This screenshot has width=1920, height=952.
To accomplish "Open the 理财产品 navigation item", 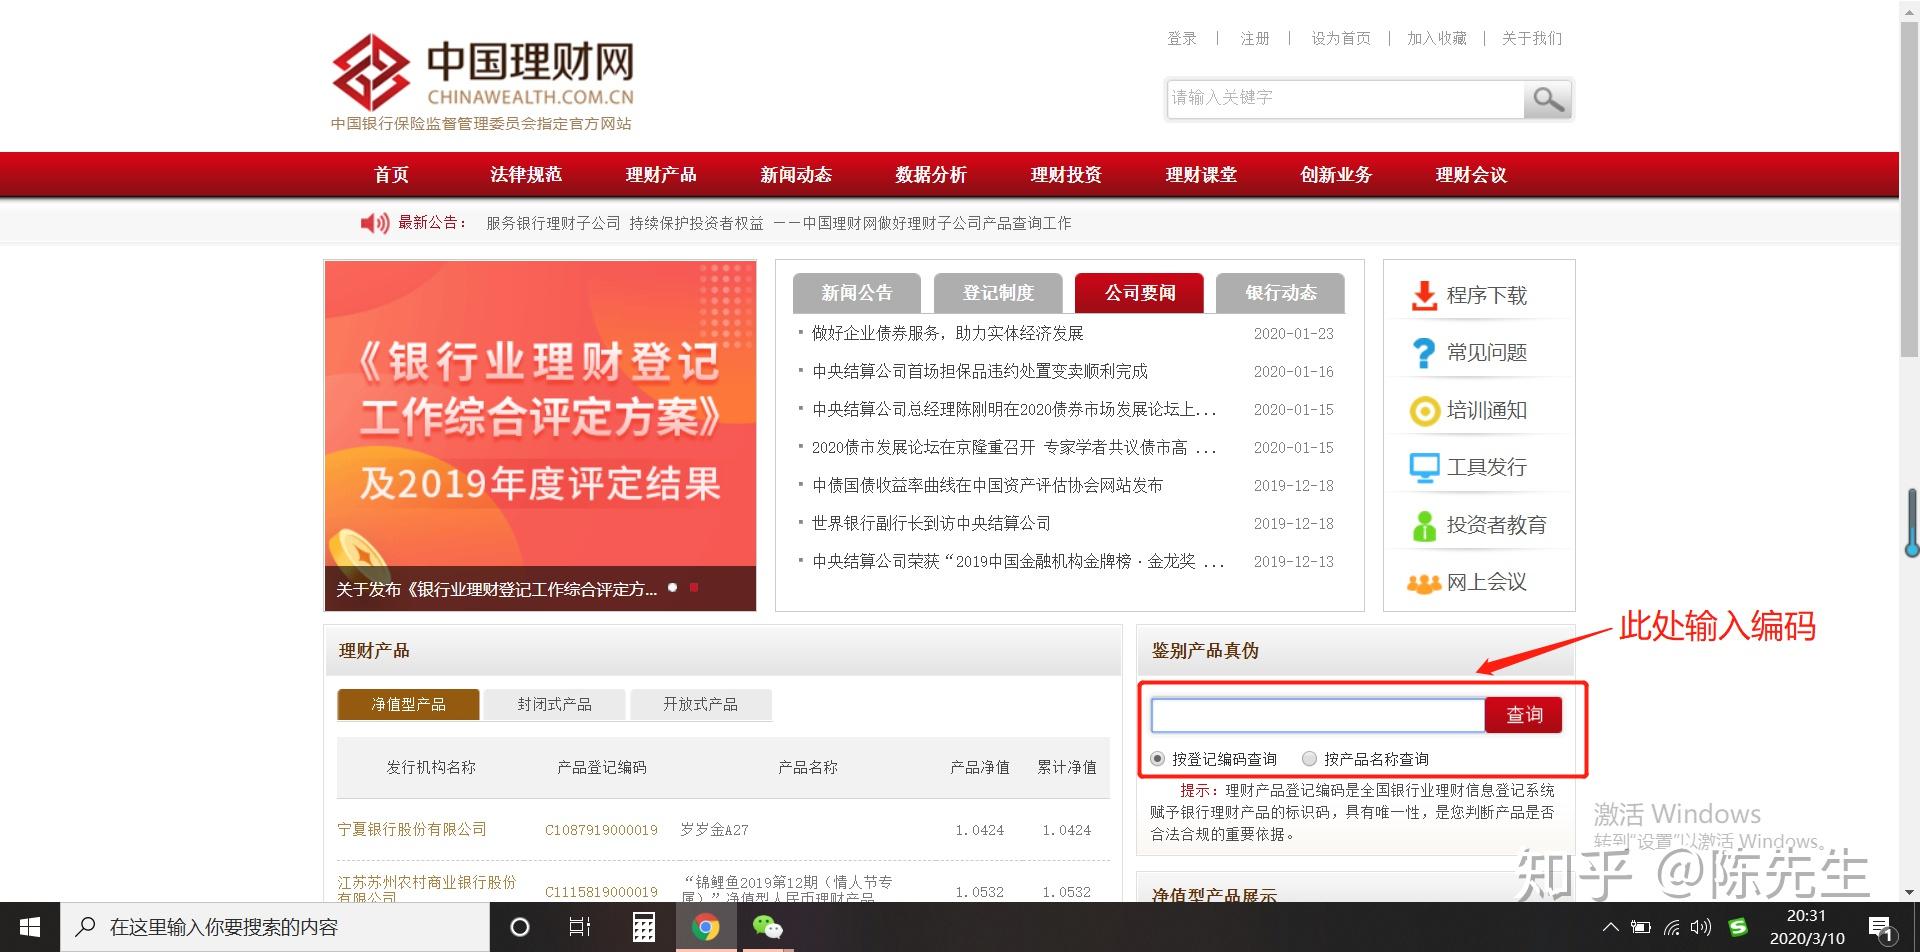I will pyautogui.click(x=661, y=175).
